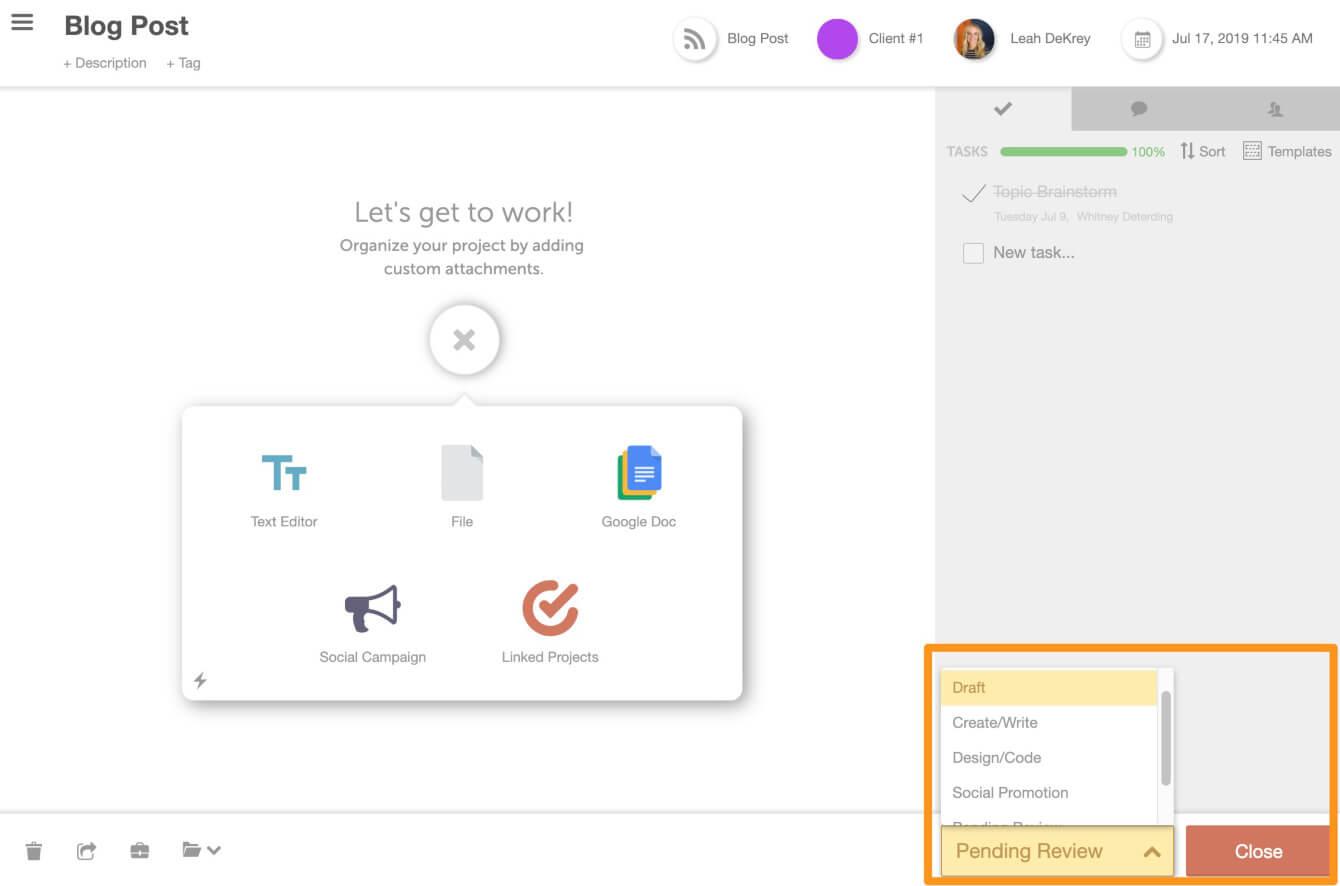Switch to the tasks checkmark tab

(1003, 109)
